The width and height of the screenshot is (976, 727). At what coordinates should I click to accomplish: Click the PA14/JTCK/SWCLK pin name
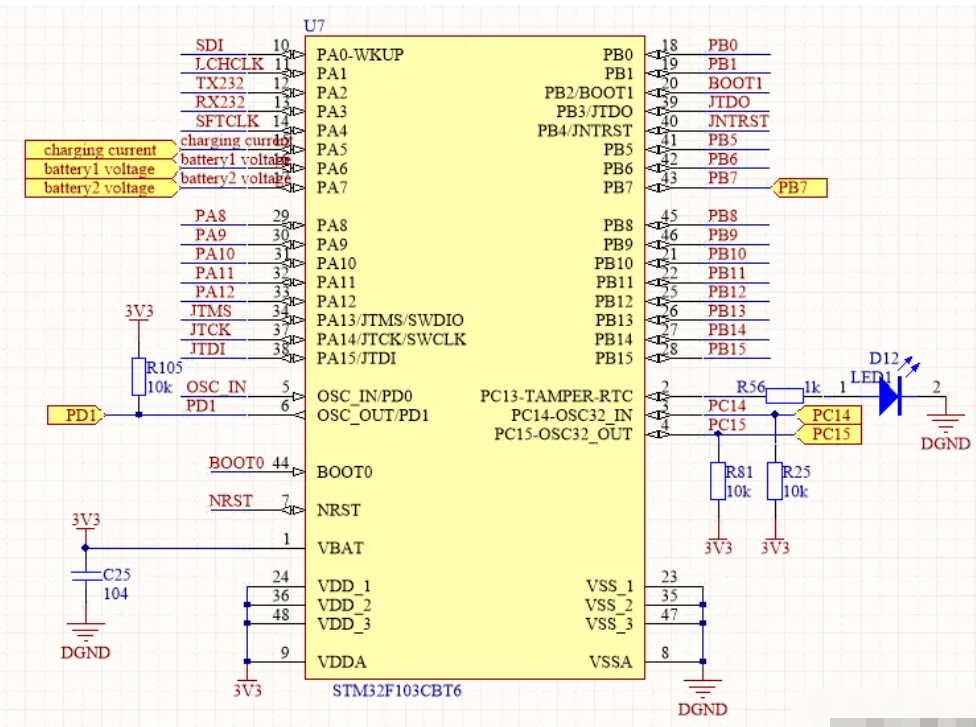392,339
